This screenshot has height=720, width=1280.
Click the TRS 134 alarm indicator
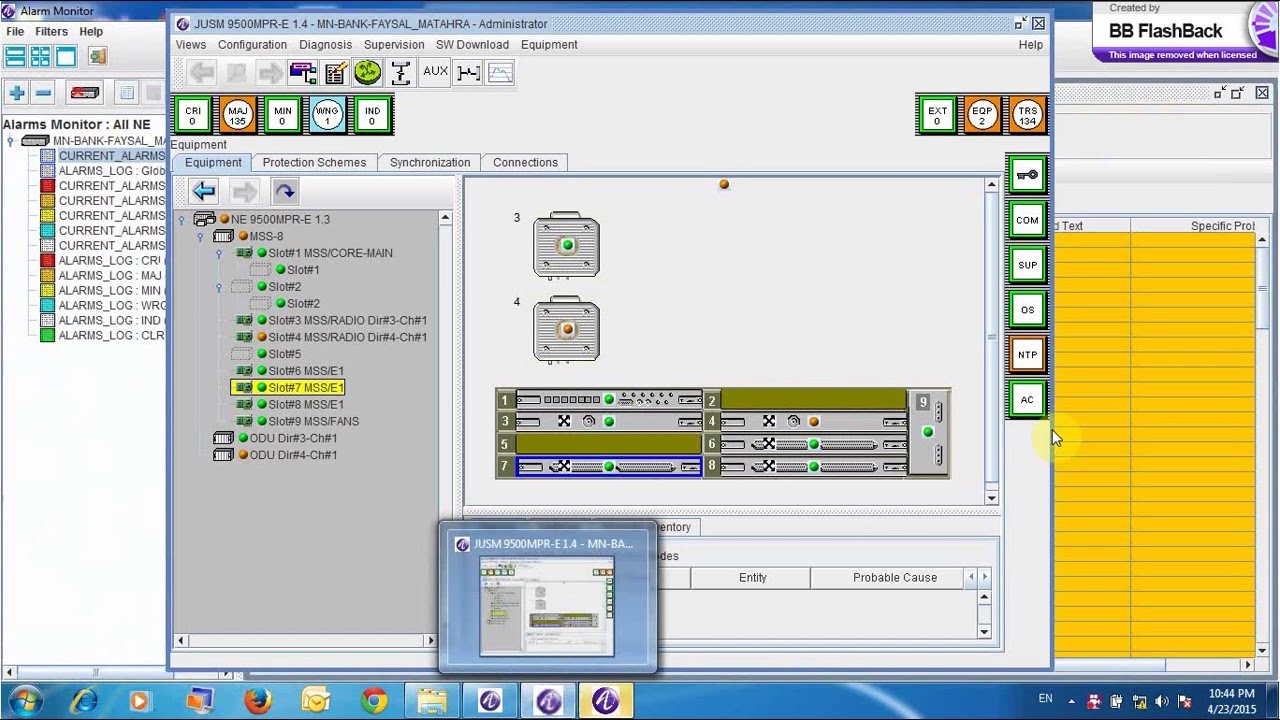click(x=1027, y=115)
